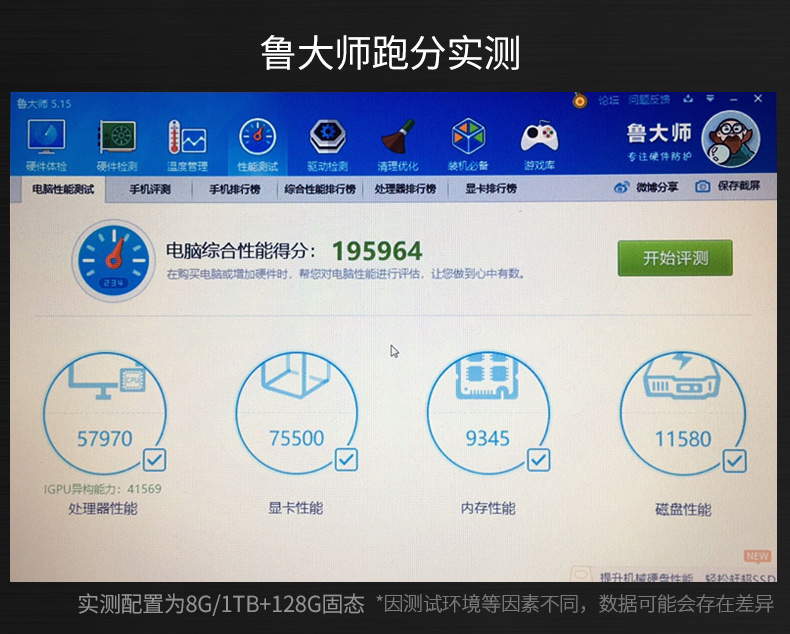Switch to the 手机排行榜 tab

pyautogui.click(x=235, y=189)
